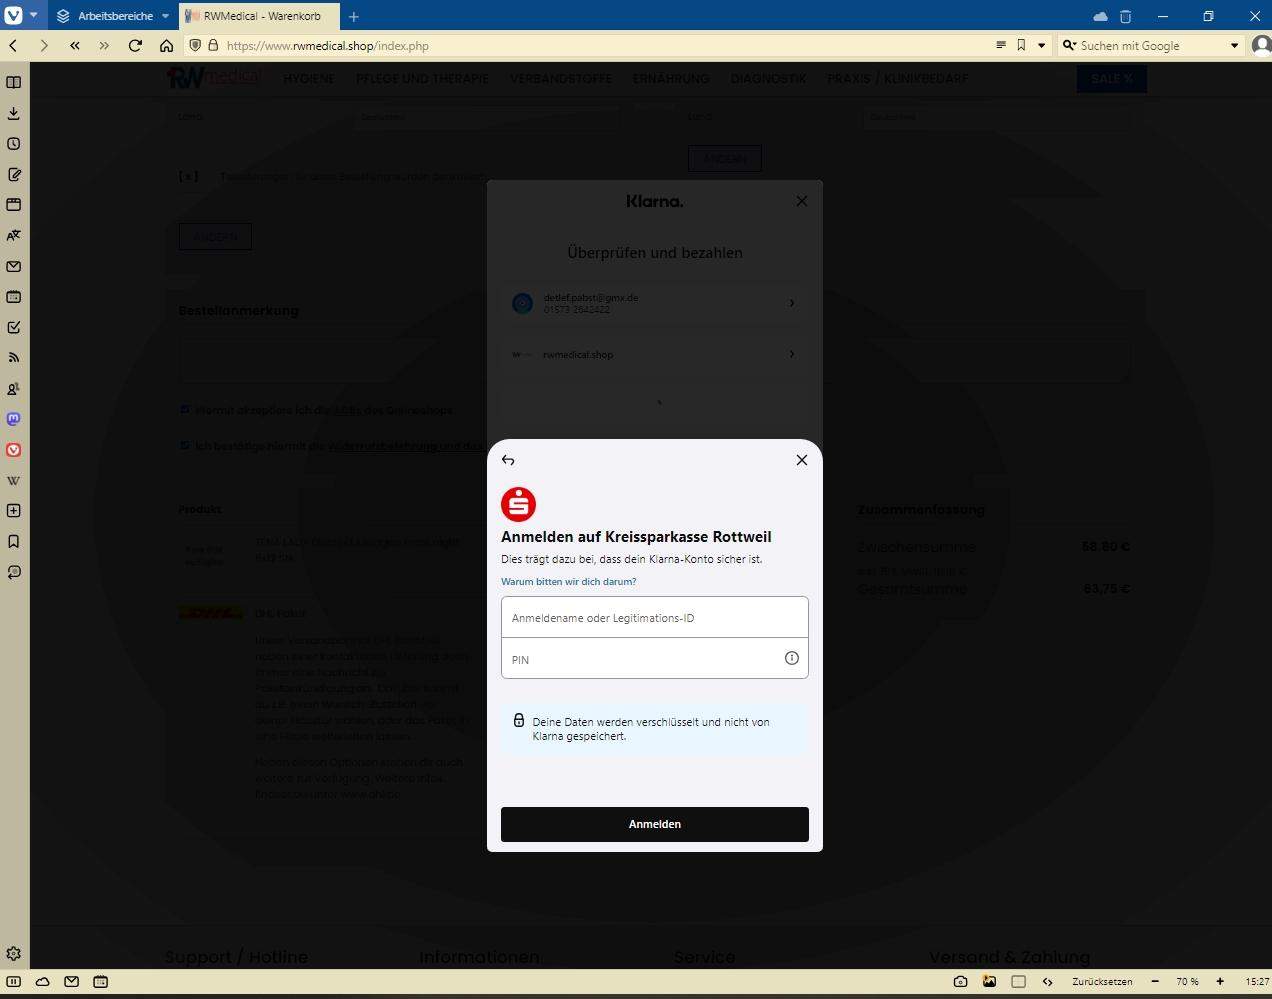
Task: Toggle the Widerrufsbelehrung confirmation checkbox
Action: click(185, 445)
